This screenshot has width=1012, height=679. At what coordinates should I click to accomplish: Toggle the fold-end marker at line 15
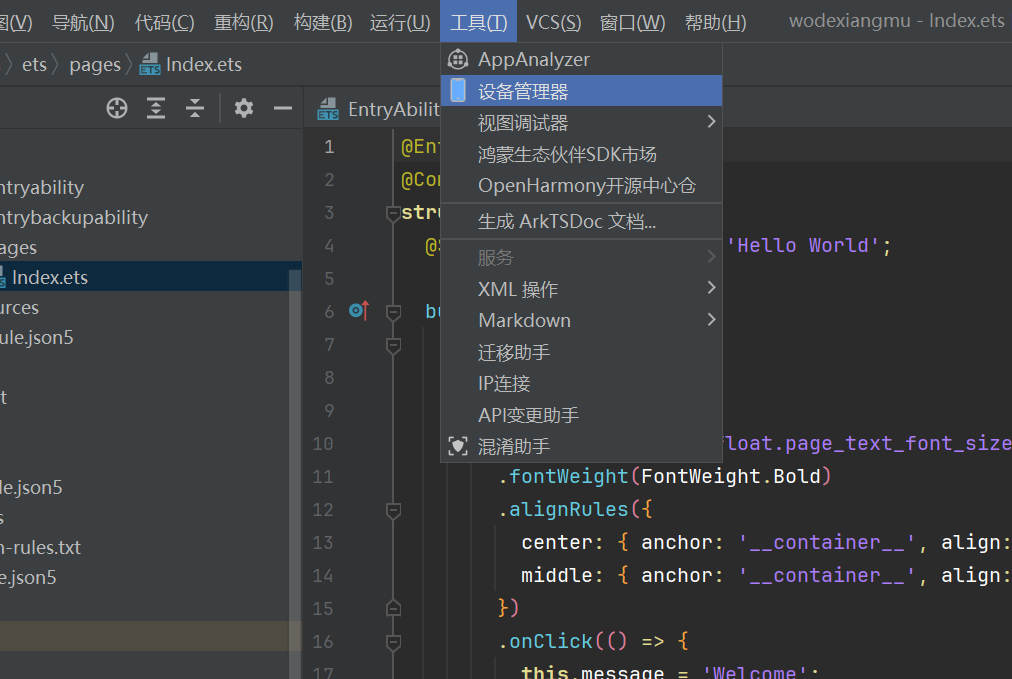[392, 608]
